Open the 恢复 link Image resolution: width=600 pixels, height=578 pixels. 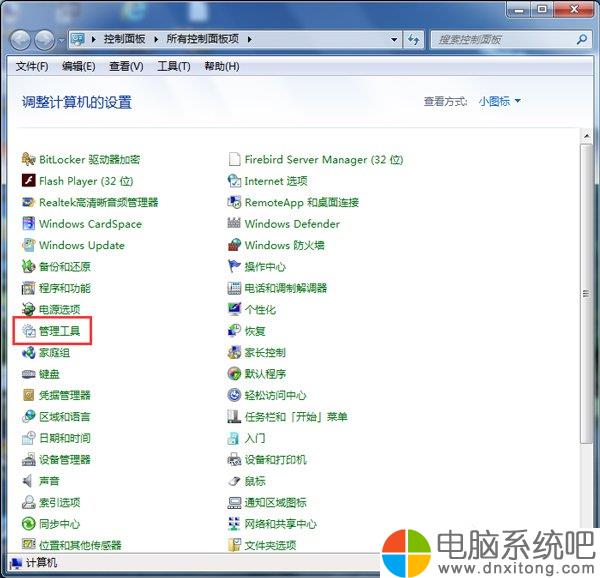pyautogui.click(x=255, y=331)
